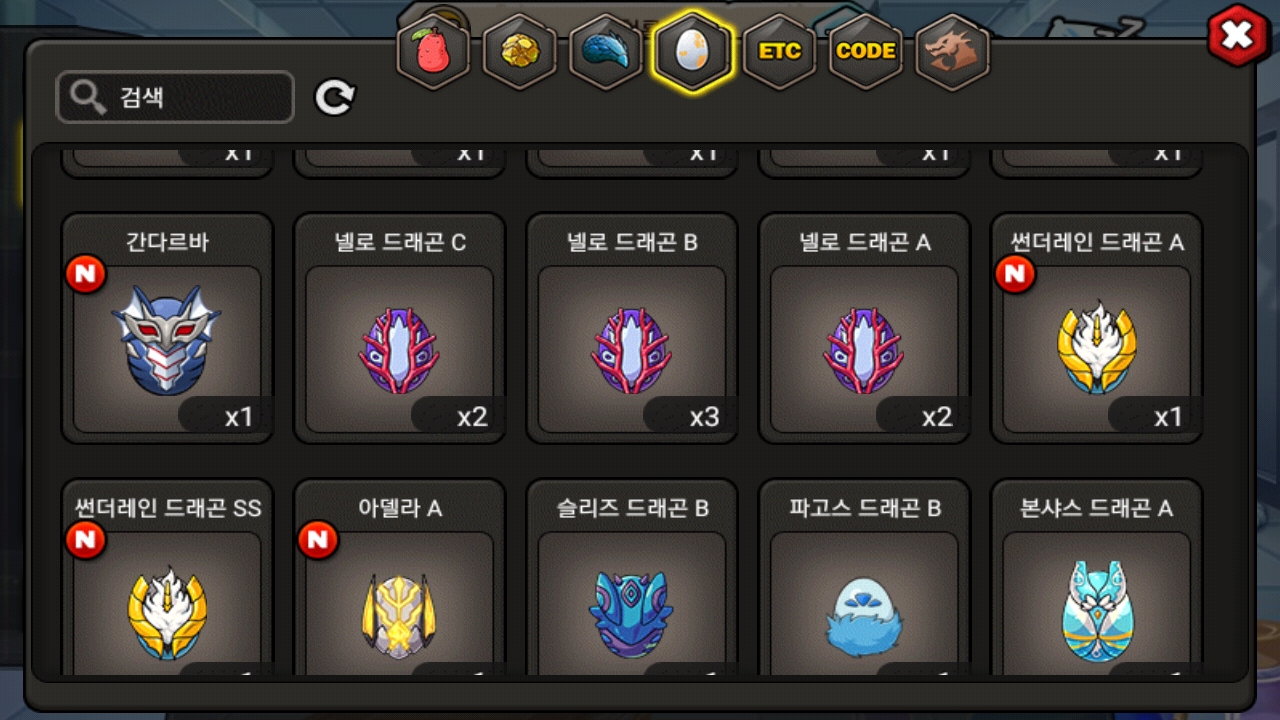Select the 간다르바 masked egg
1280x720 pixels.
[167, 328]
